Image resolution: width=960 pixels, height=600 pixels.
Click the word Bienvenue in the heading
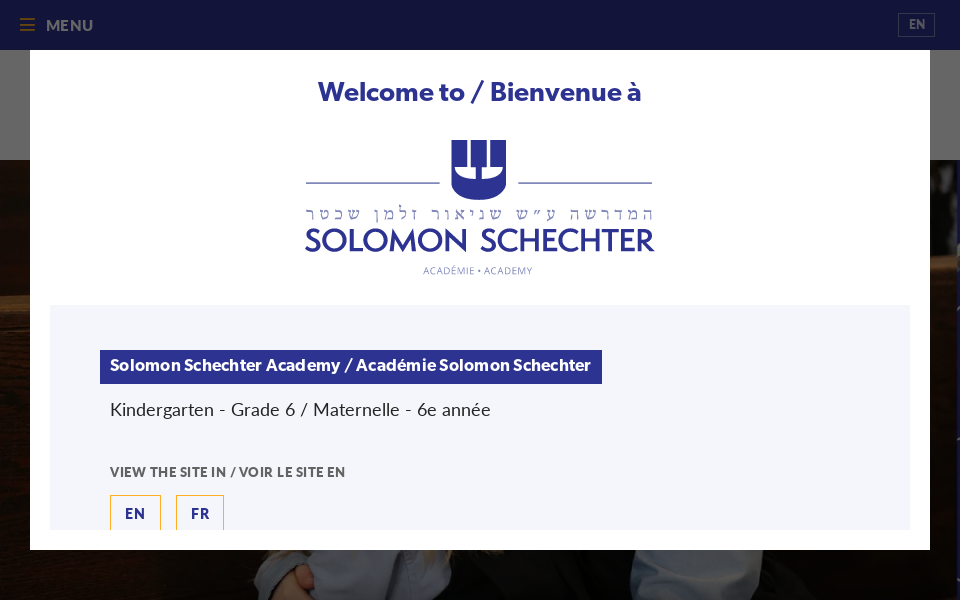click(556, 92)
